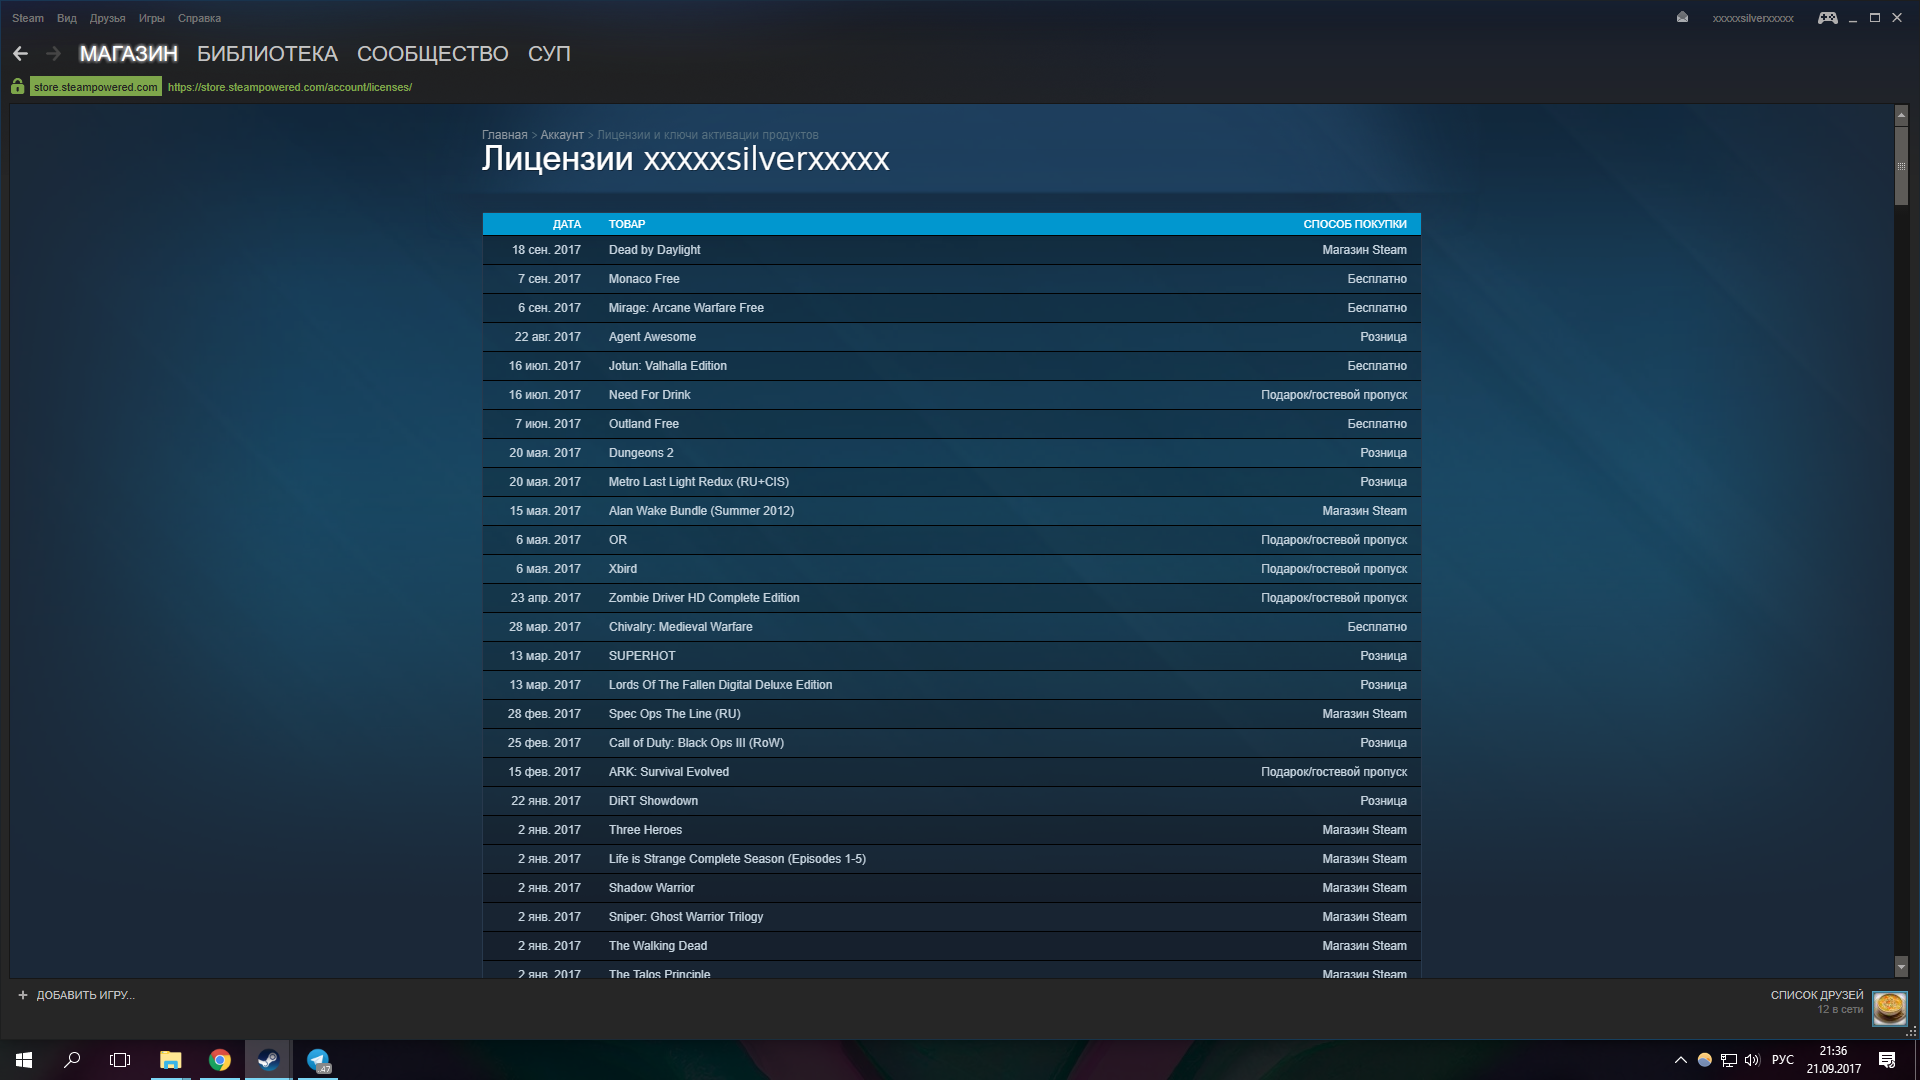Open the Справка menu
Screen dimensions: 1920x1080
[199, 18]
